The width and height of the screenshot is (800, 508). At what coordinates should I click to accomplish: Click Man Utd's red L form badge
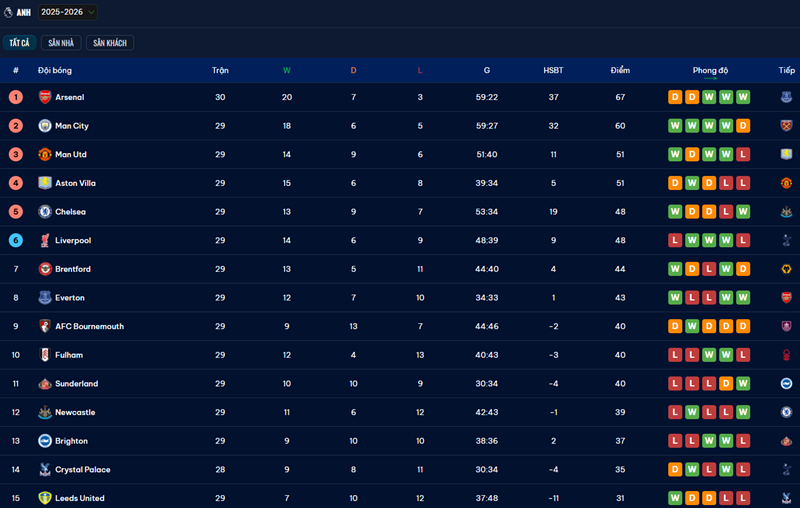coord(742,155)
